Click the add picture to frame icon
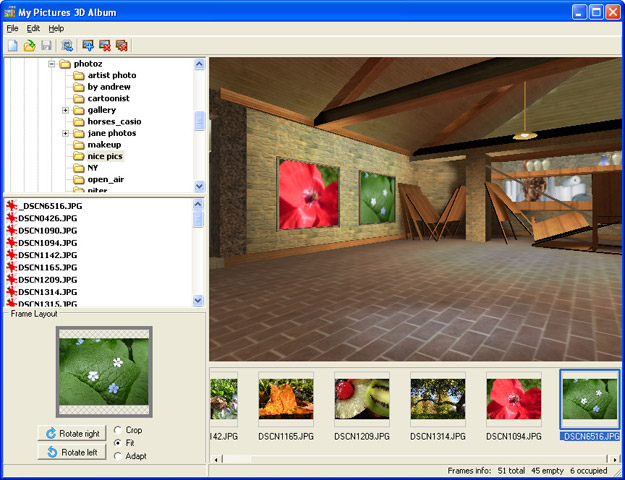Screen dimensions: 625x480 tap(88, 46)
